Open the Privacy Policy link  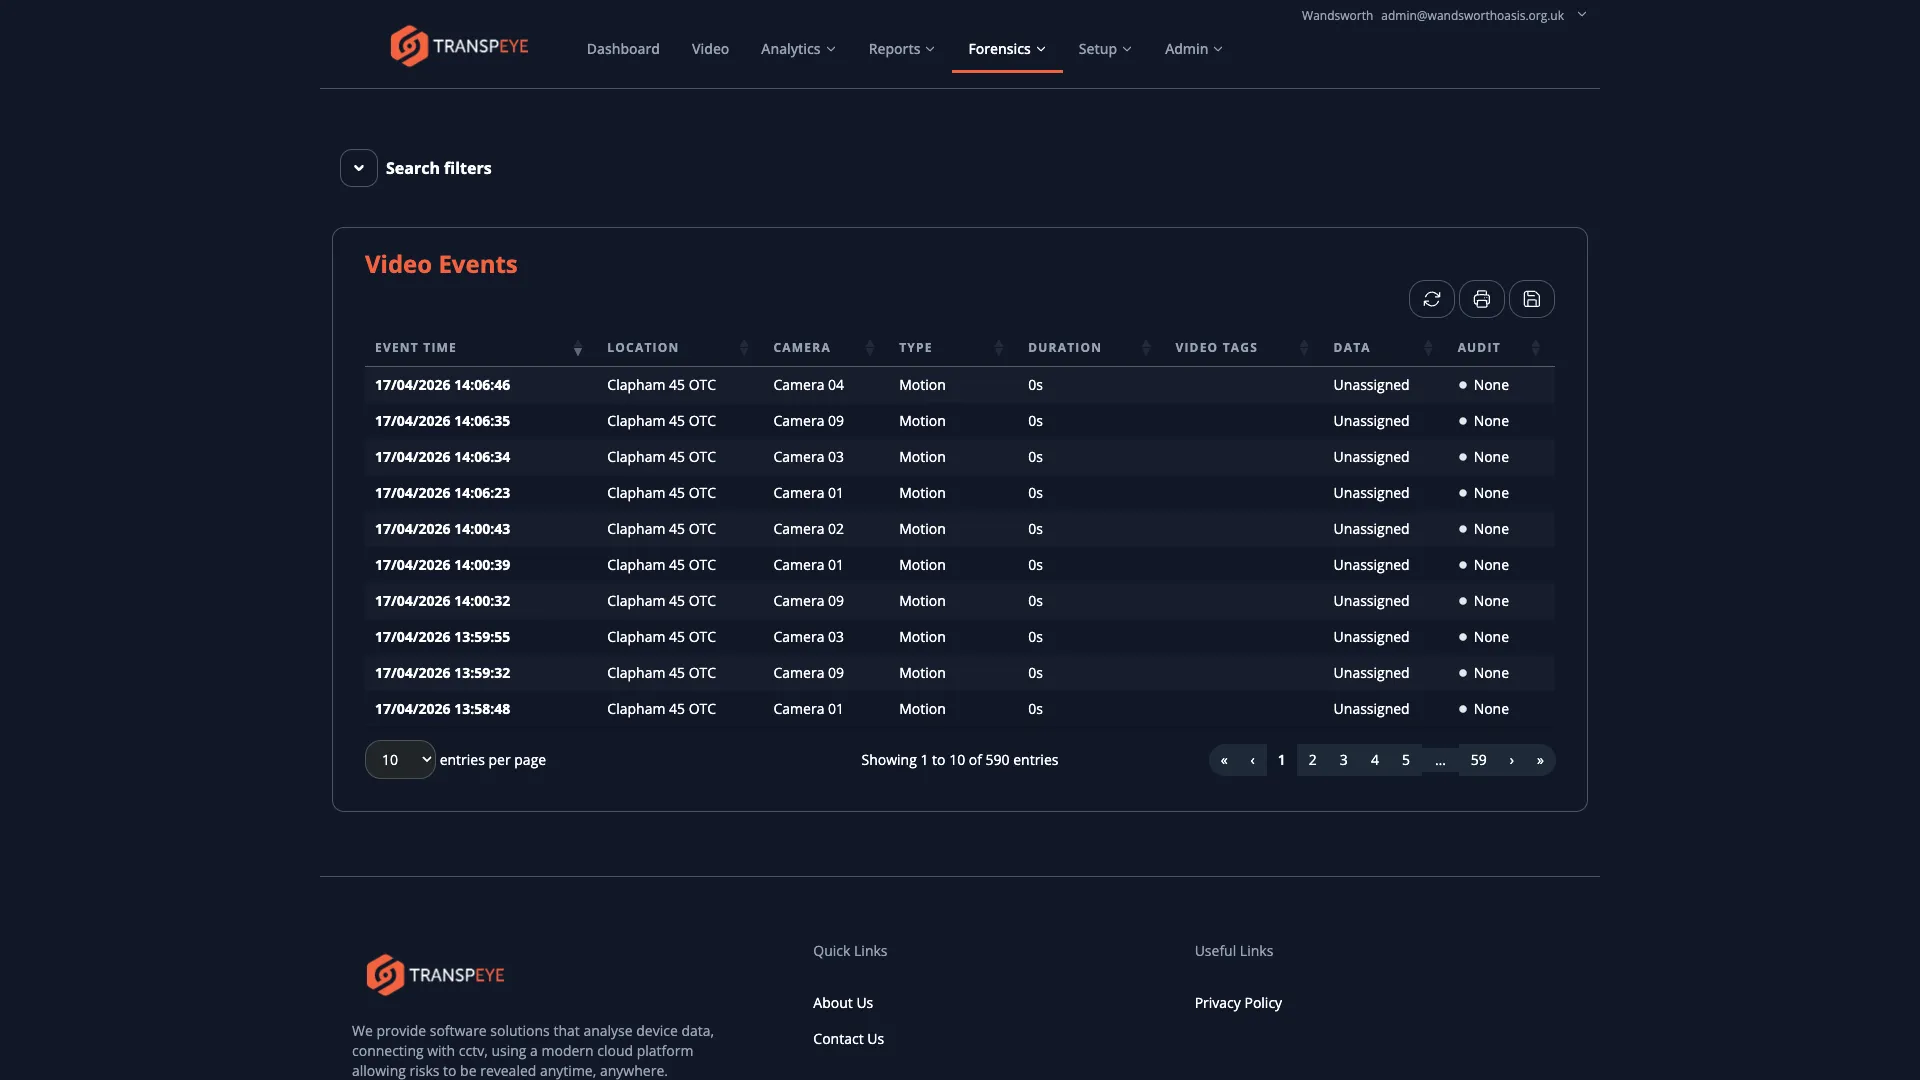(x=1238, y=1002)
